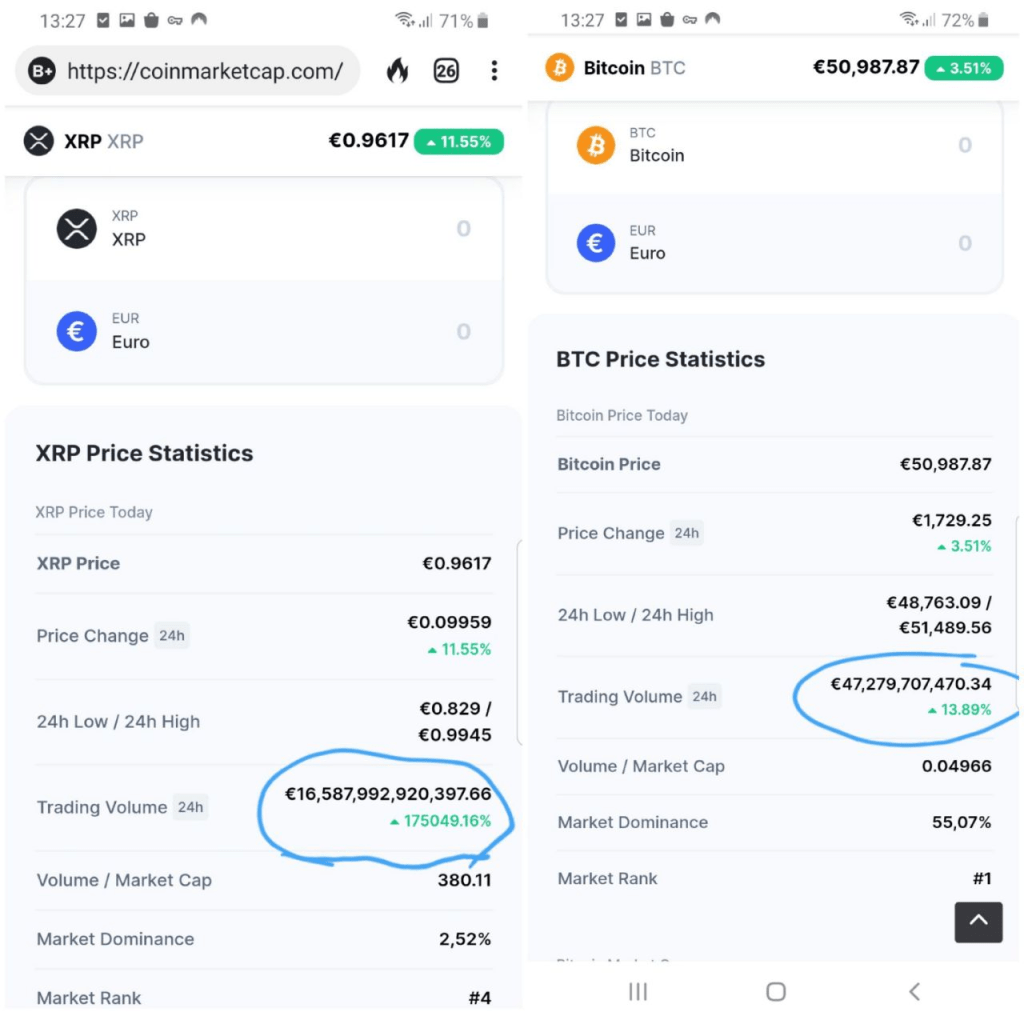Tap the green 11.55% change badge
Viewport: 1024px width, 1024px height.
point(459,142)
